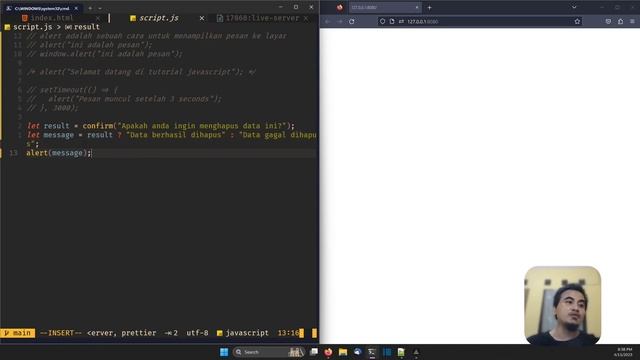Open a new Firefox tab
Image resolution: width=640 pixels, height=360 pixels.
[429, 7]
